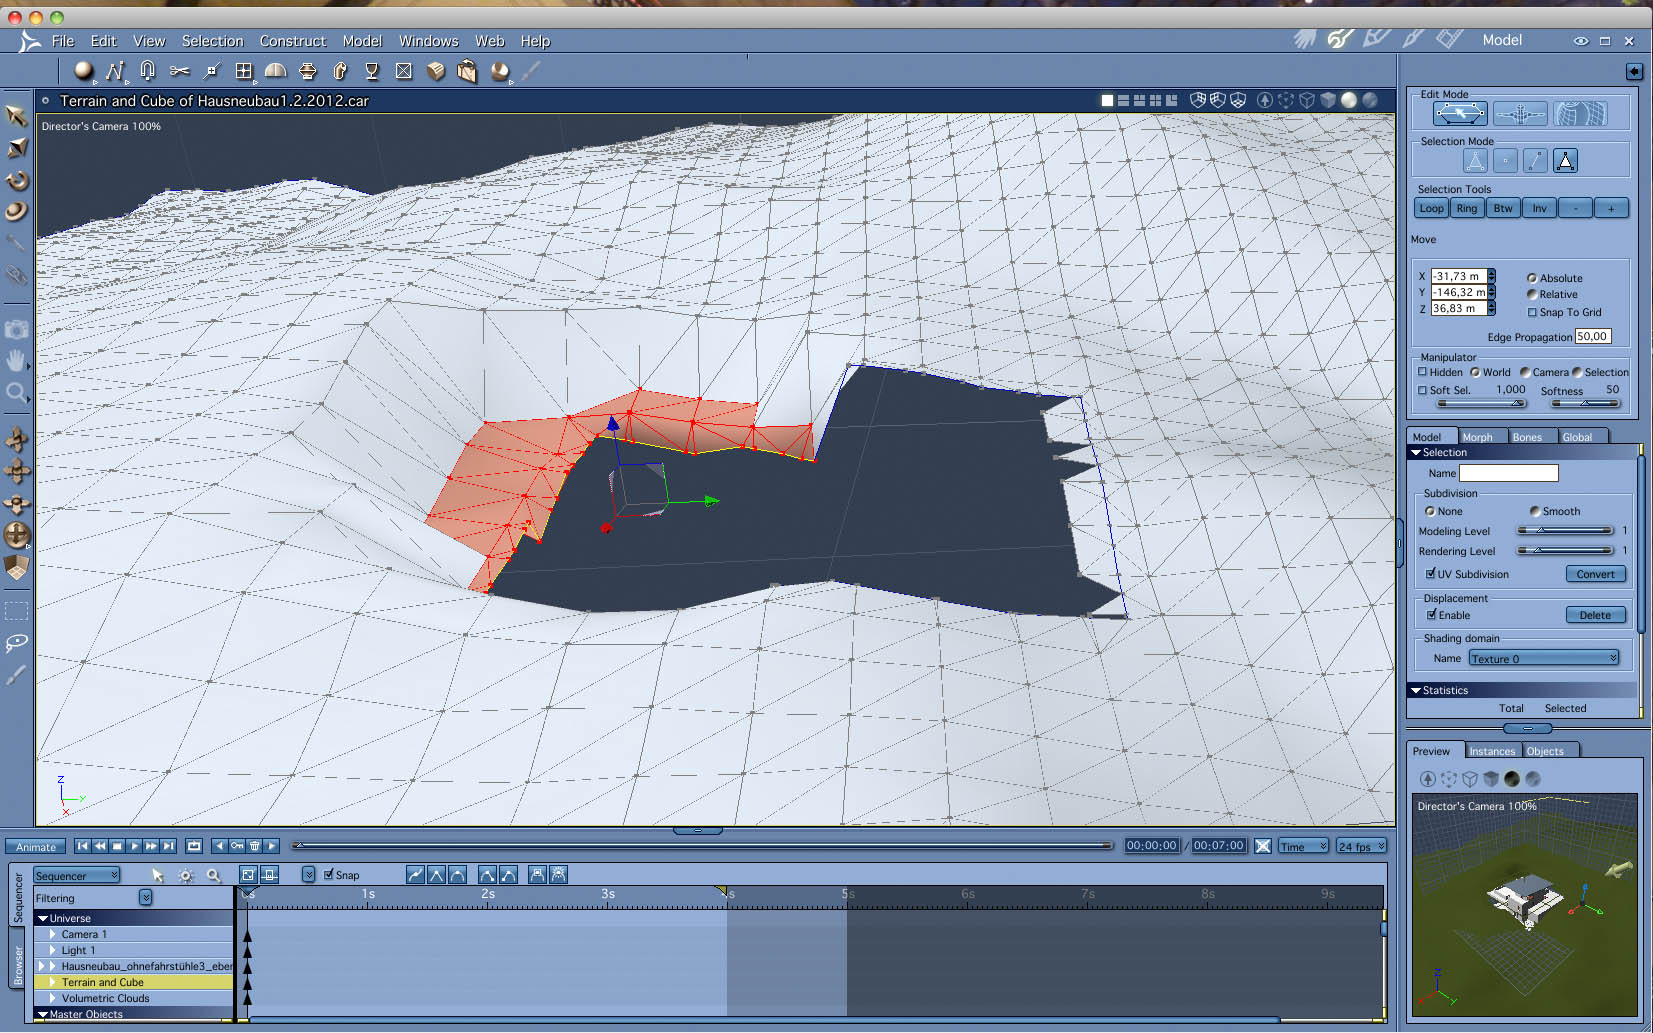
Task: Open the Texture 0 shading domain dropdown
Action: (1543, 658)
